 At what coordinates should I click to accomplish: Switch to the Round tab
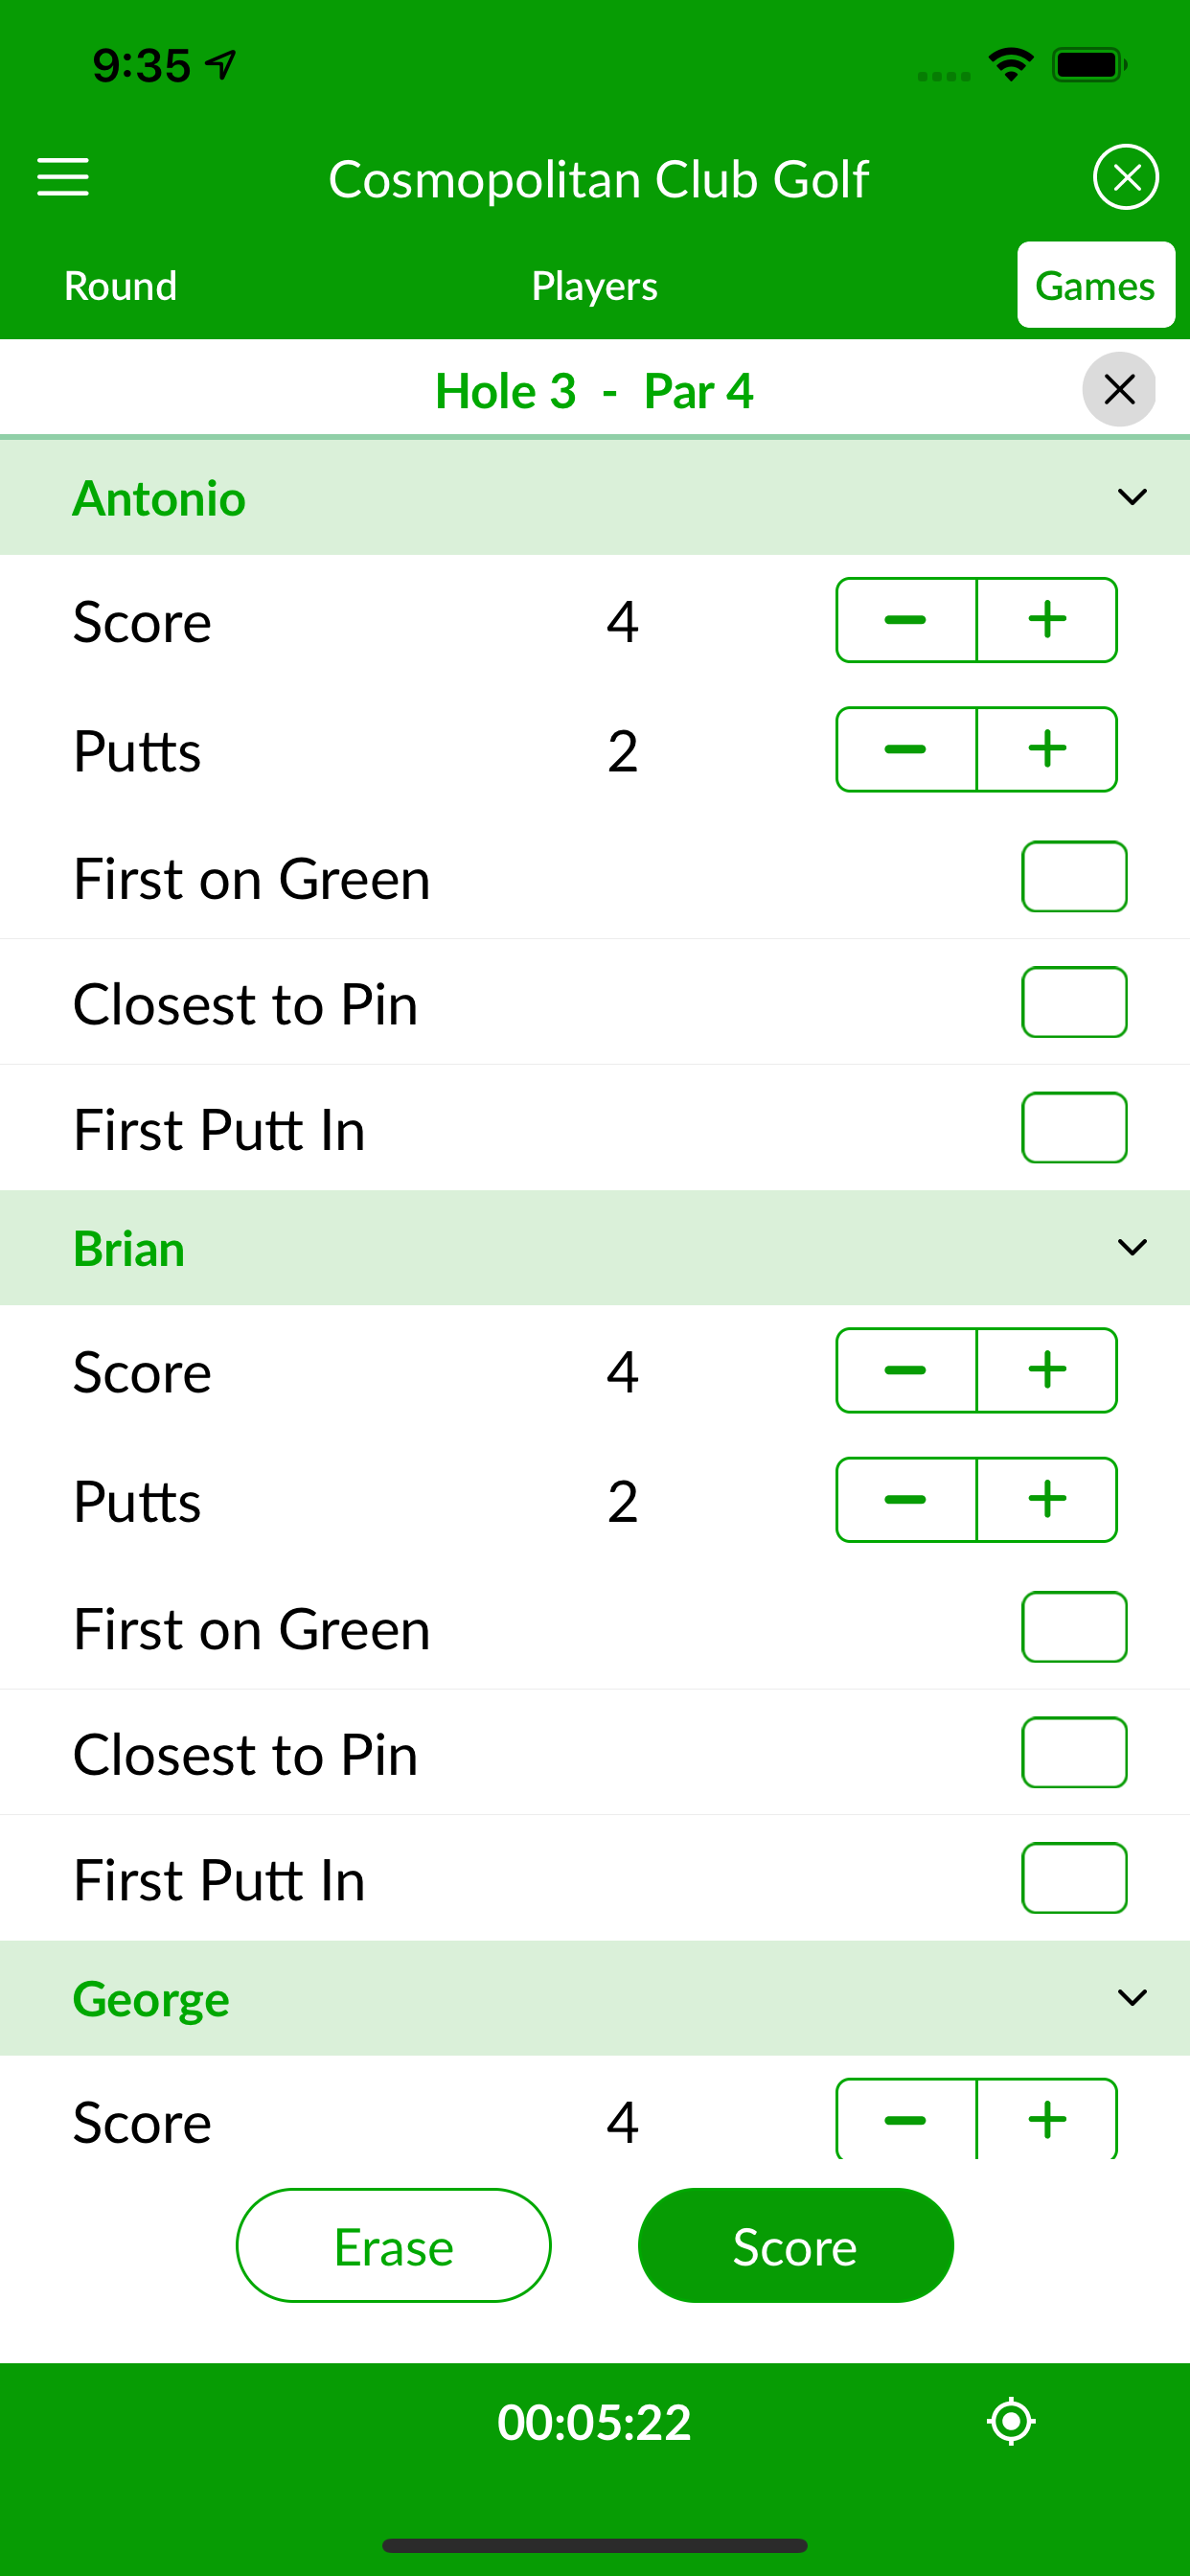pyautogui.click(x=121, y=286)
